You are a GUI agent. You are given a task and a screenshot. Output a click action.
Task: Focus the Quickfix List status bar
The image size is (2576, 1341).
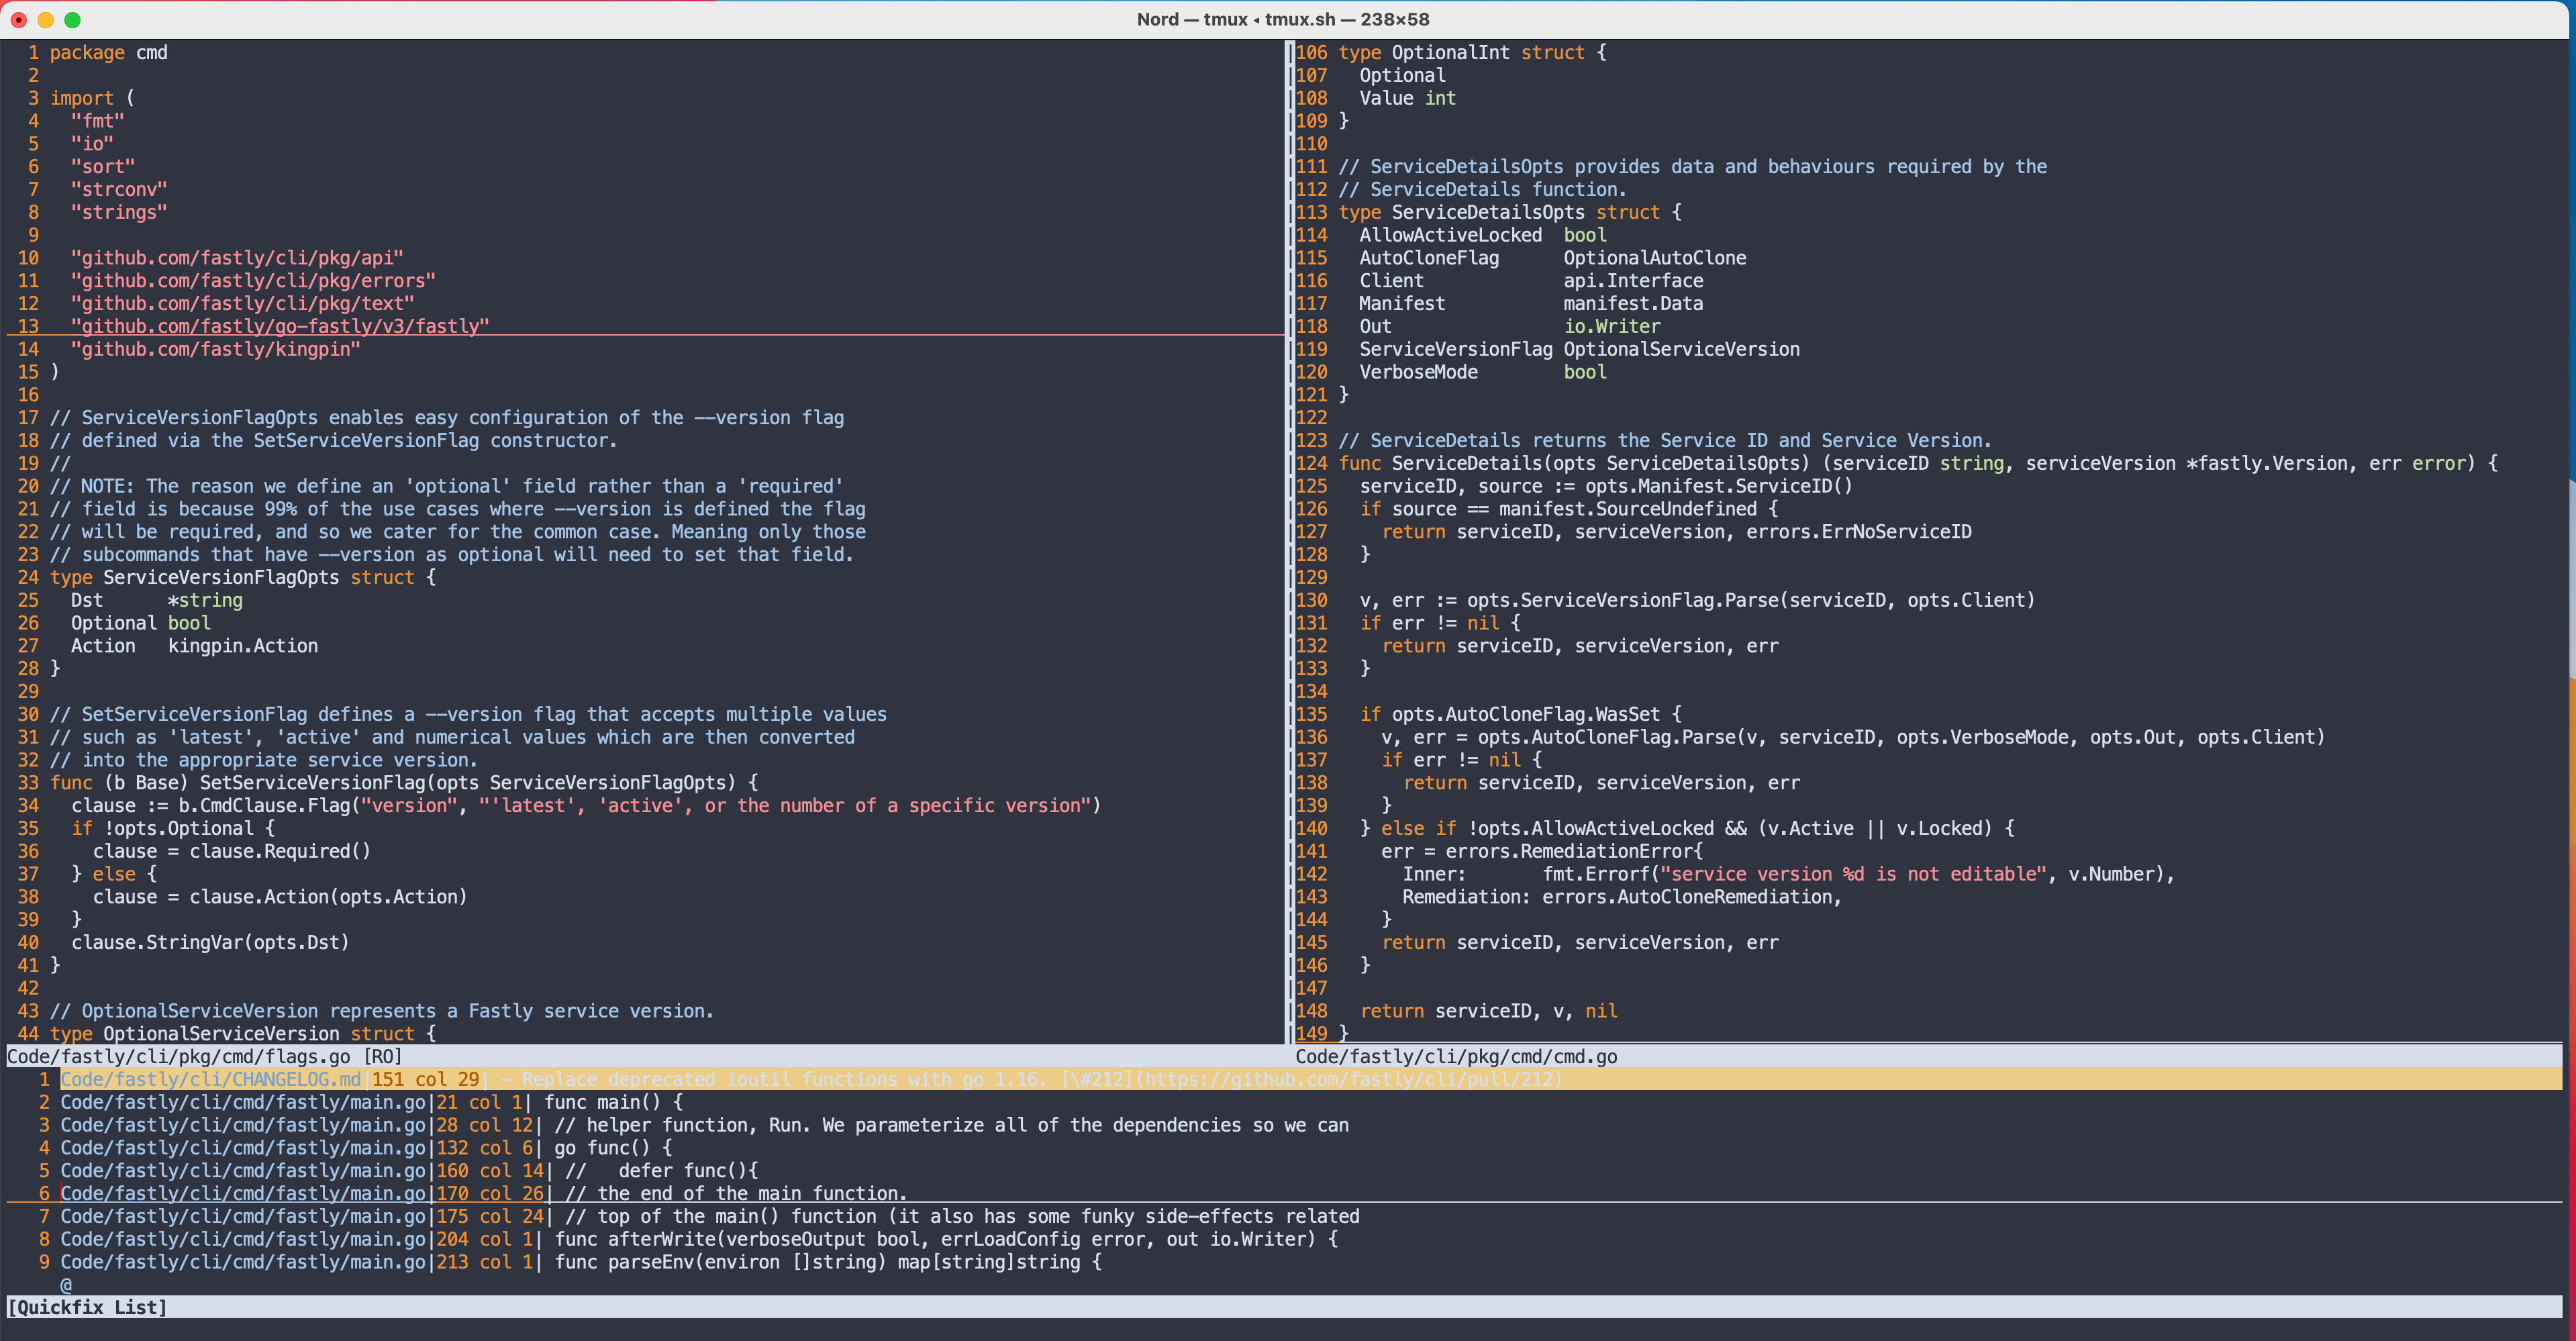(x=88, y=1307)
